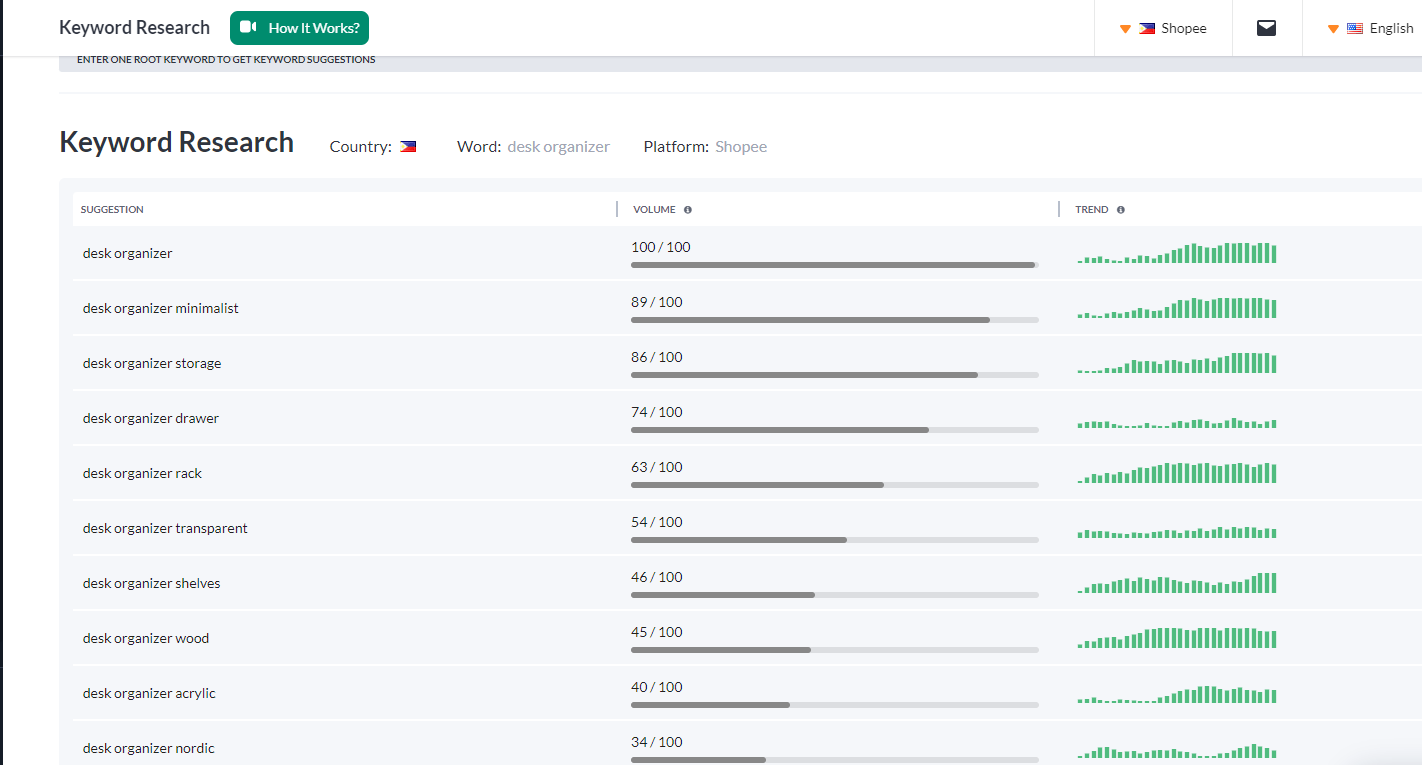Click the 'Keyword Research' title in header
This screenshot has height=765, width=1422.
coord(135,28)
